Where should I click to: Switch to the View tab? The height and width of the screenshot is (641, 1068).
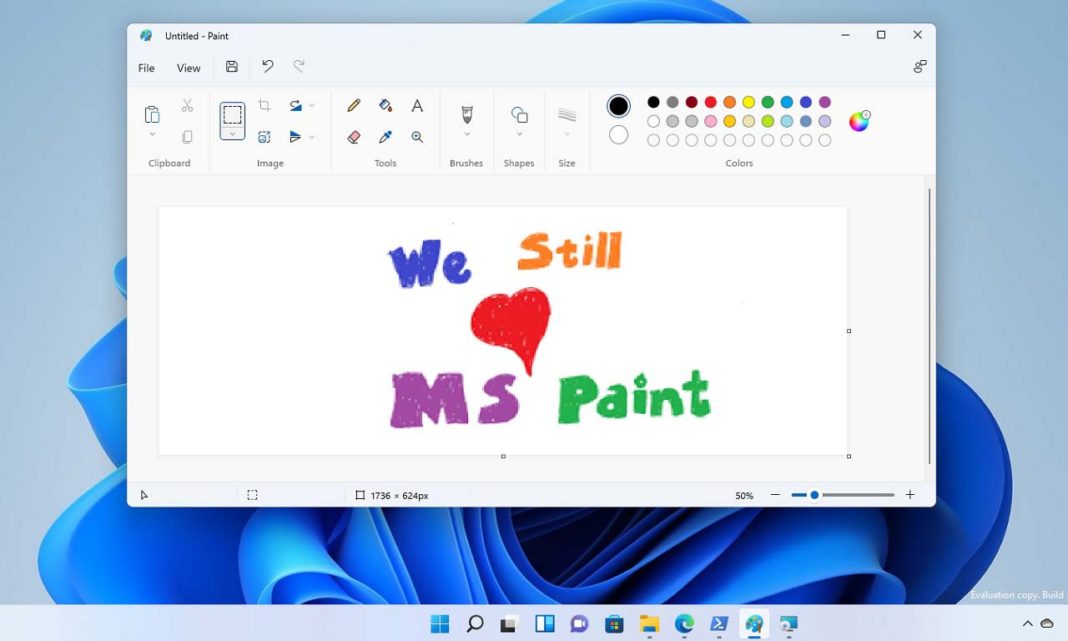[188, 68]
